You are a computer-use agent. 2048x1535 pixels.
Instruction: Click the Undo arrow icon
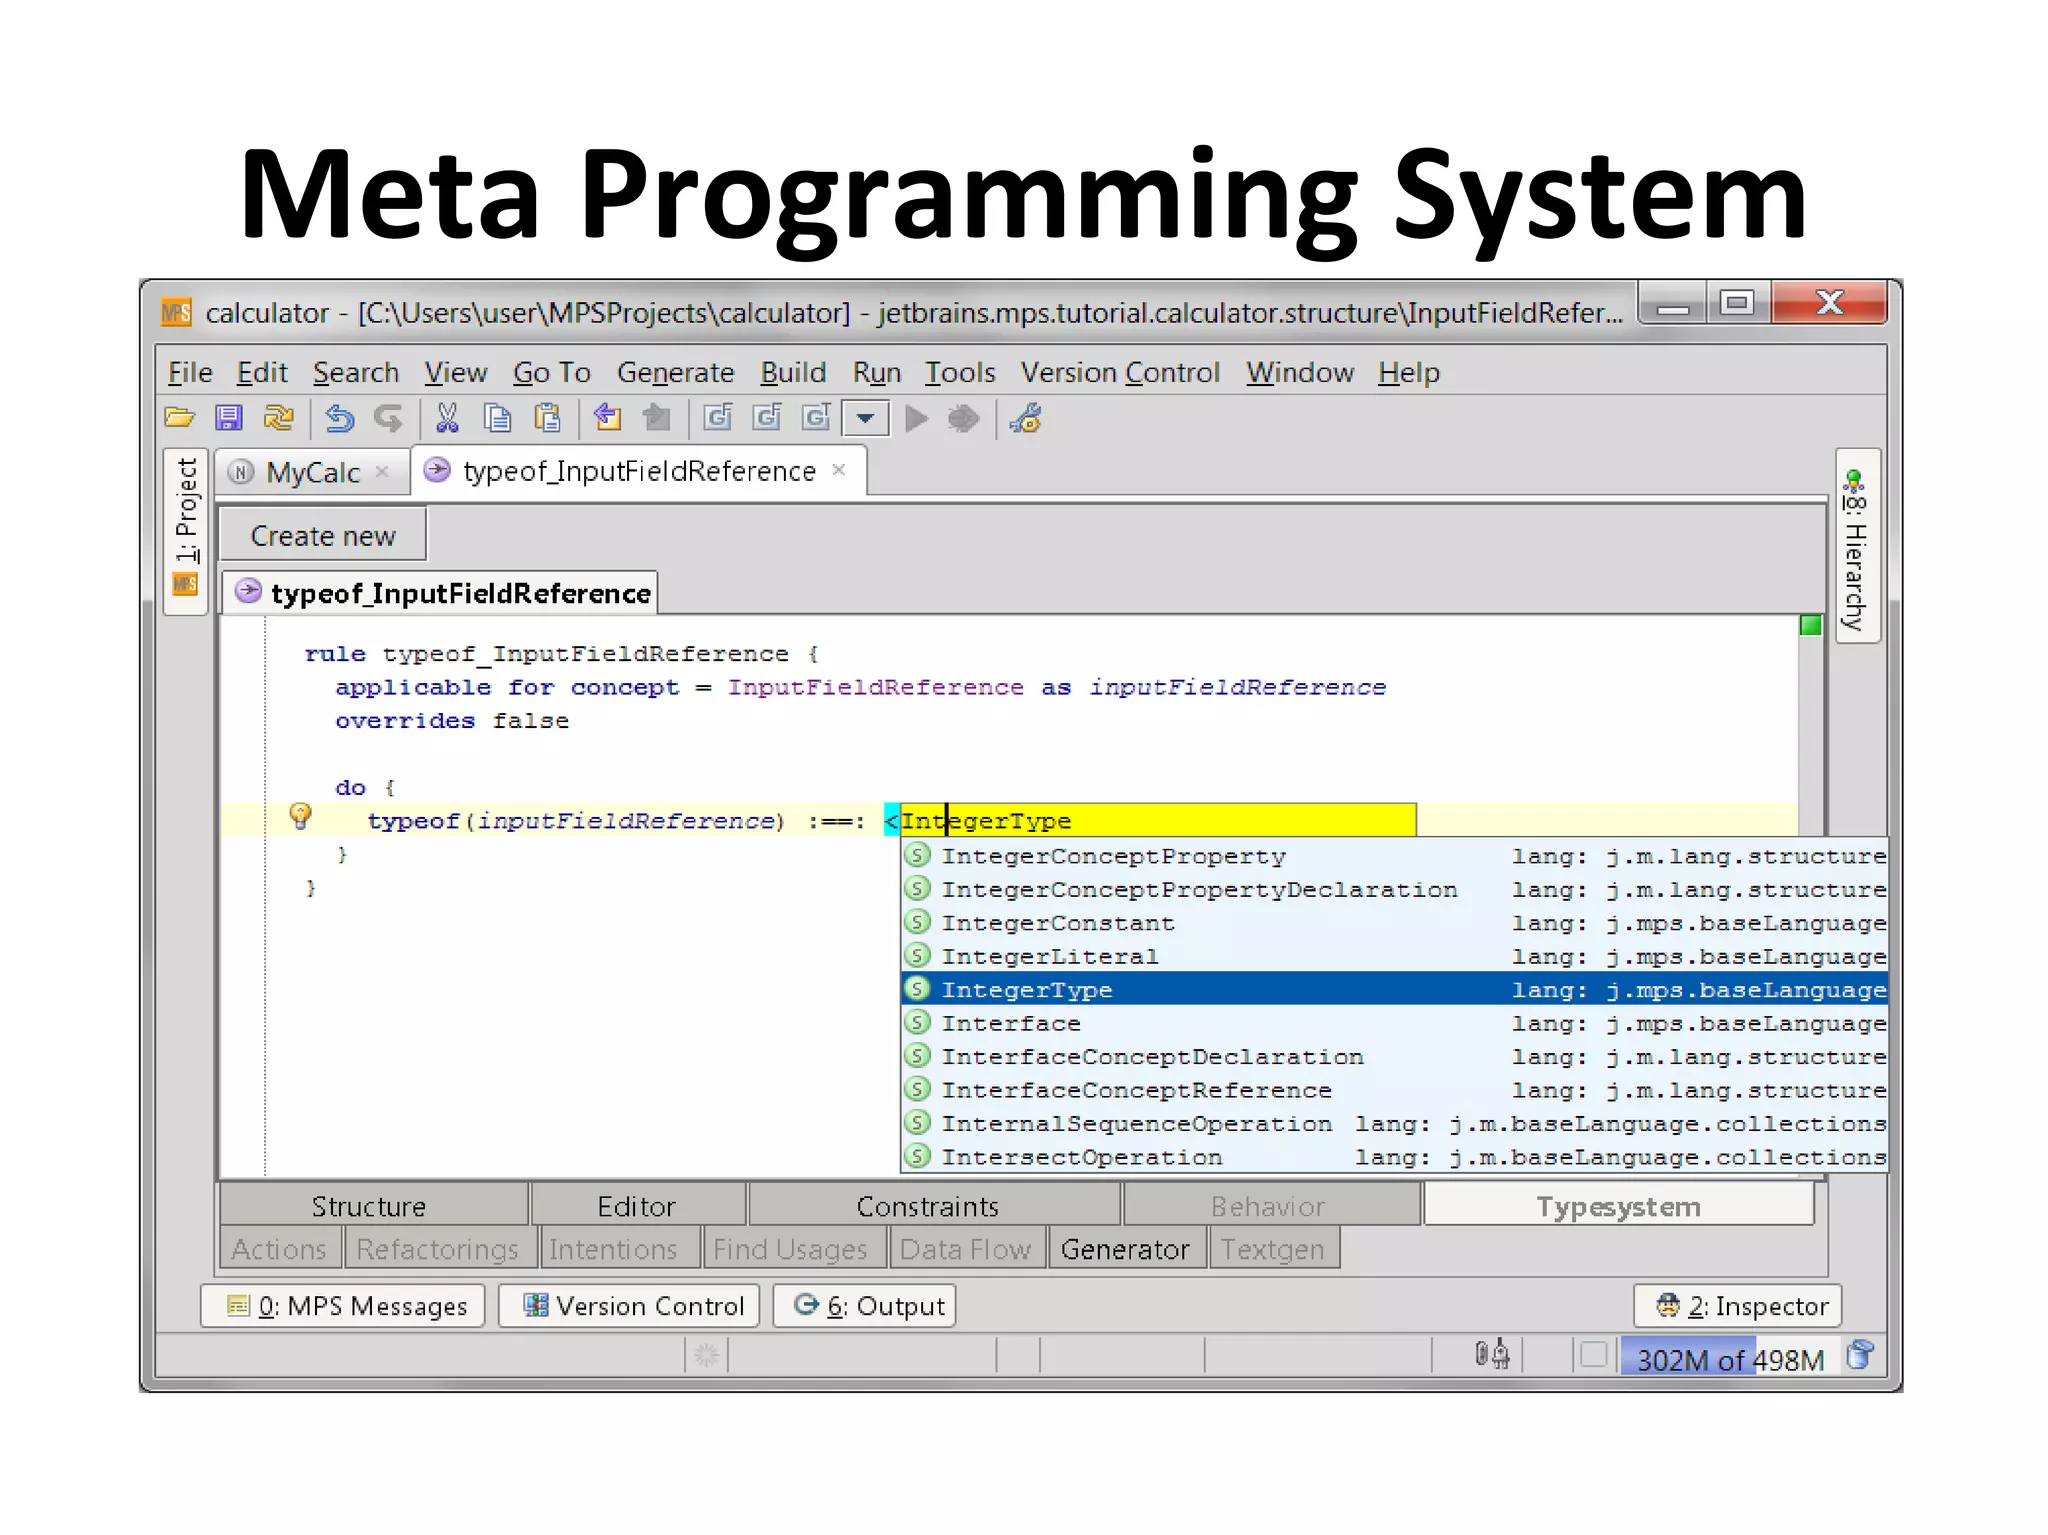click(339, 418)
